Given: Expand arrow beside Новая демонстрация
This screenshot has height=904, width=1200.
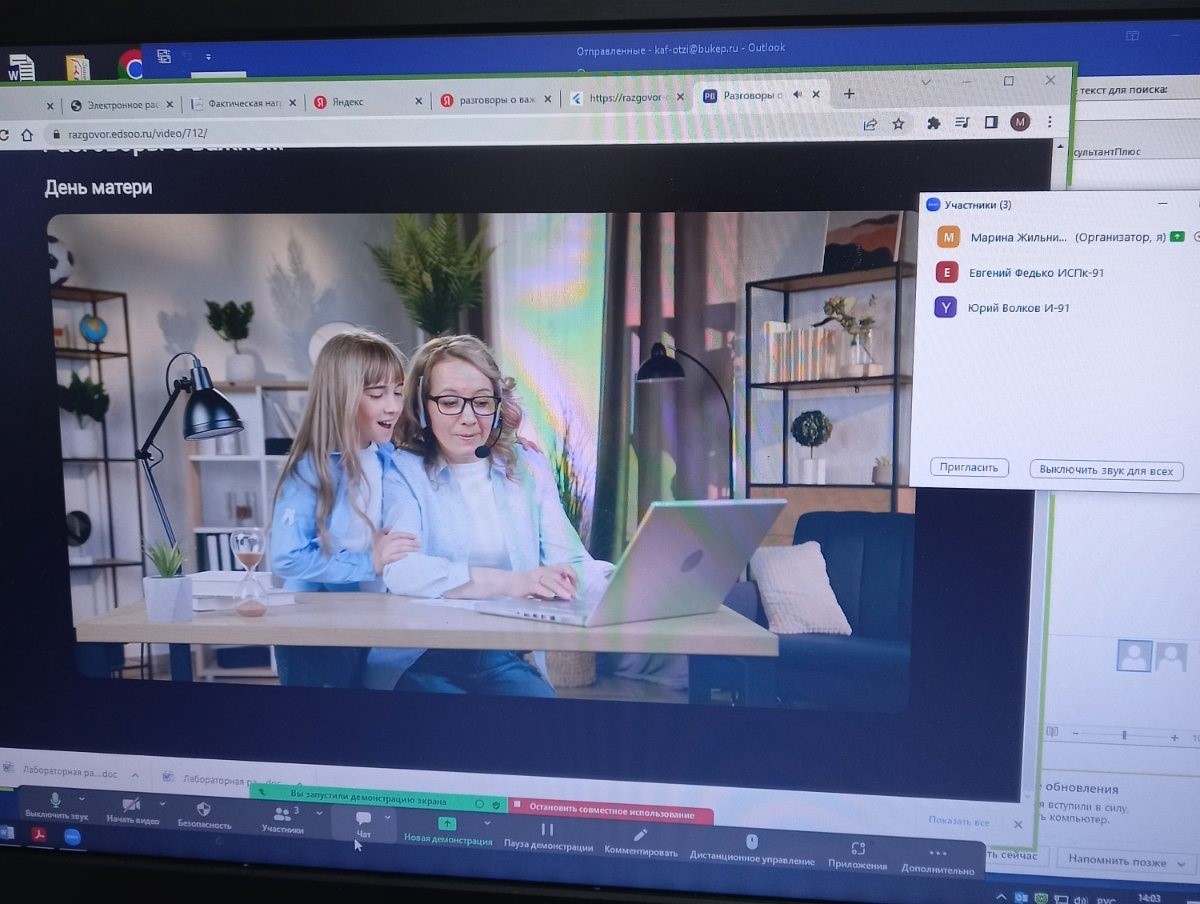Looking at the screenshot, I should (x=487, y=823).
